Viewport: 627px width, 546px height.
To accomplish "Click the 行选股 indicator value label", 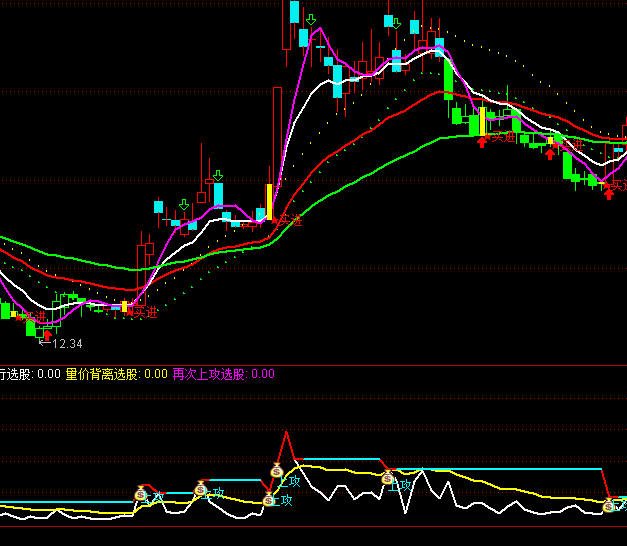I will (30, 374).
